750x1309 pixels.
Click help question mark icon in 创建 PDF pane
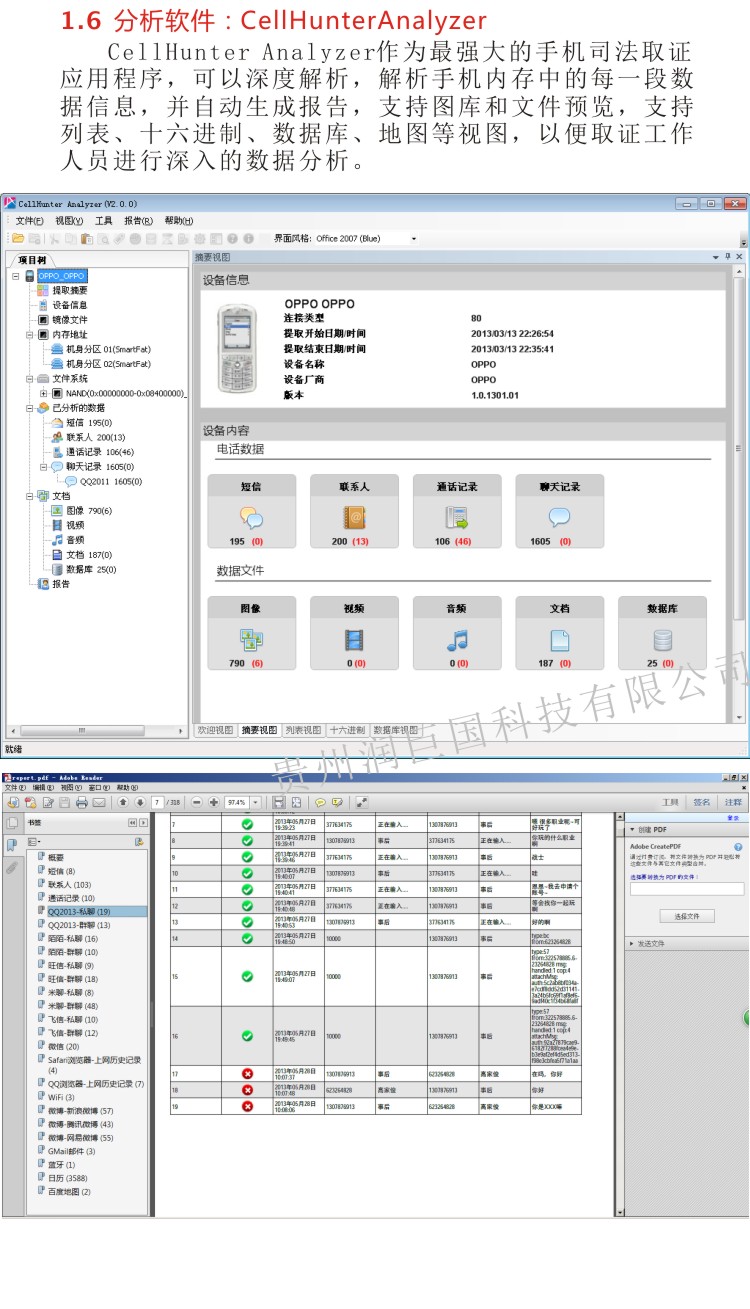[x=738, y=847]
